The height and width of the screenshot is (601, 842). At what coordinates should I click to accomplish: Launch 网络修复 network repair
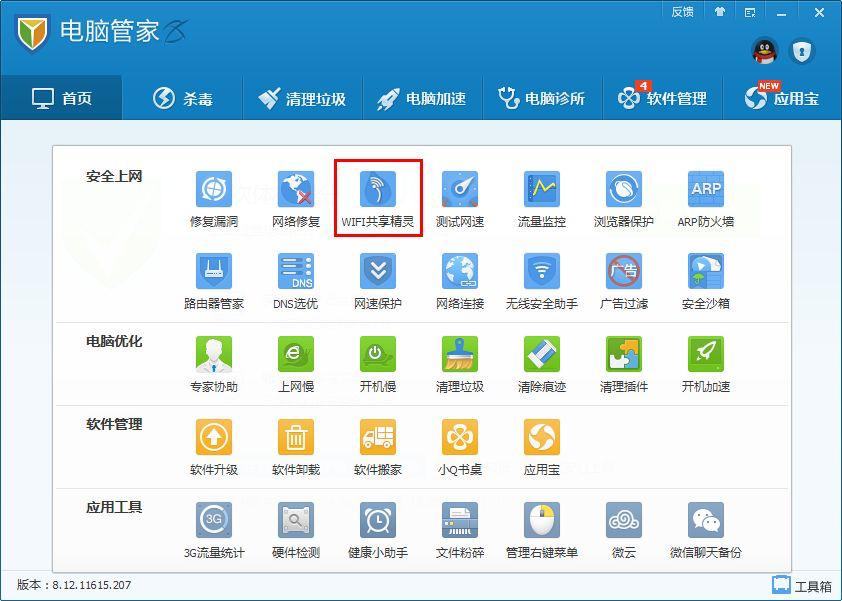click(296, 198)
